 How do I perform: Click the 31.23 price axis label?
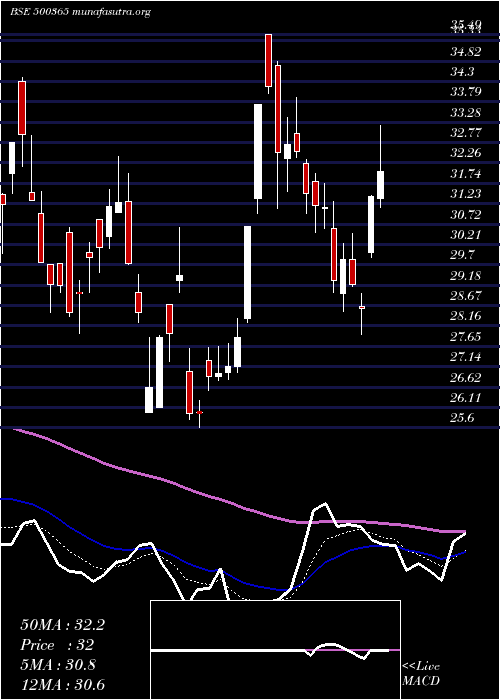466,194
